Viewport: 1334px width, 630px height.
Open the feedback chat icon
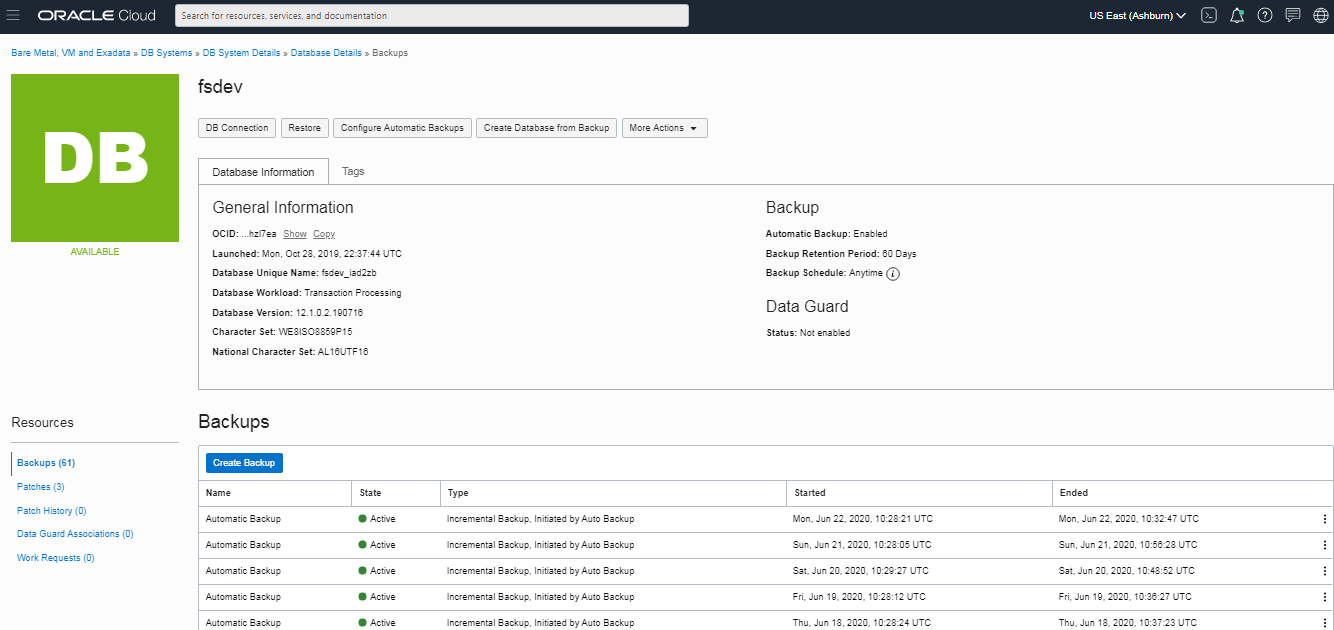point(1293,15)
